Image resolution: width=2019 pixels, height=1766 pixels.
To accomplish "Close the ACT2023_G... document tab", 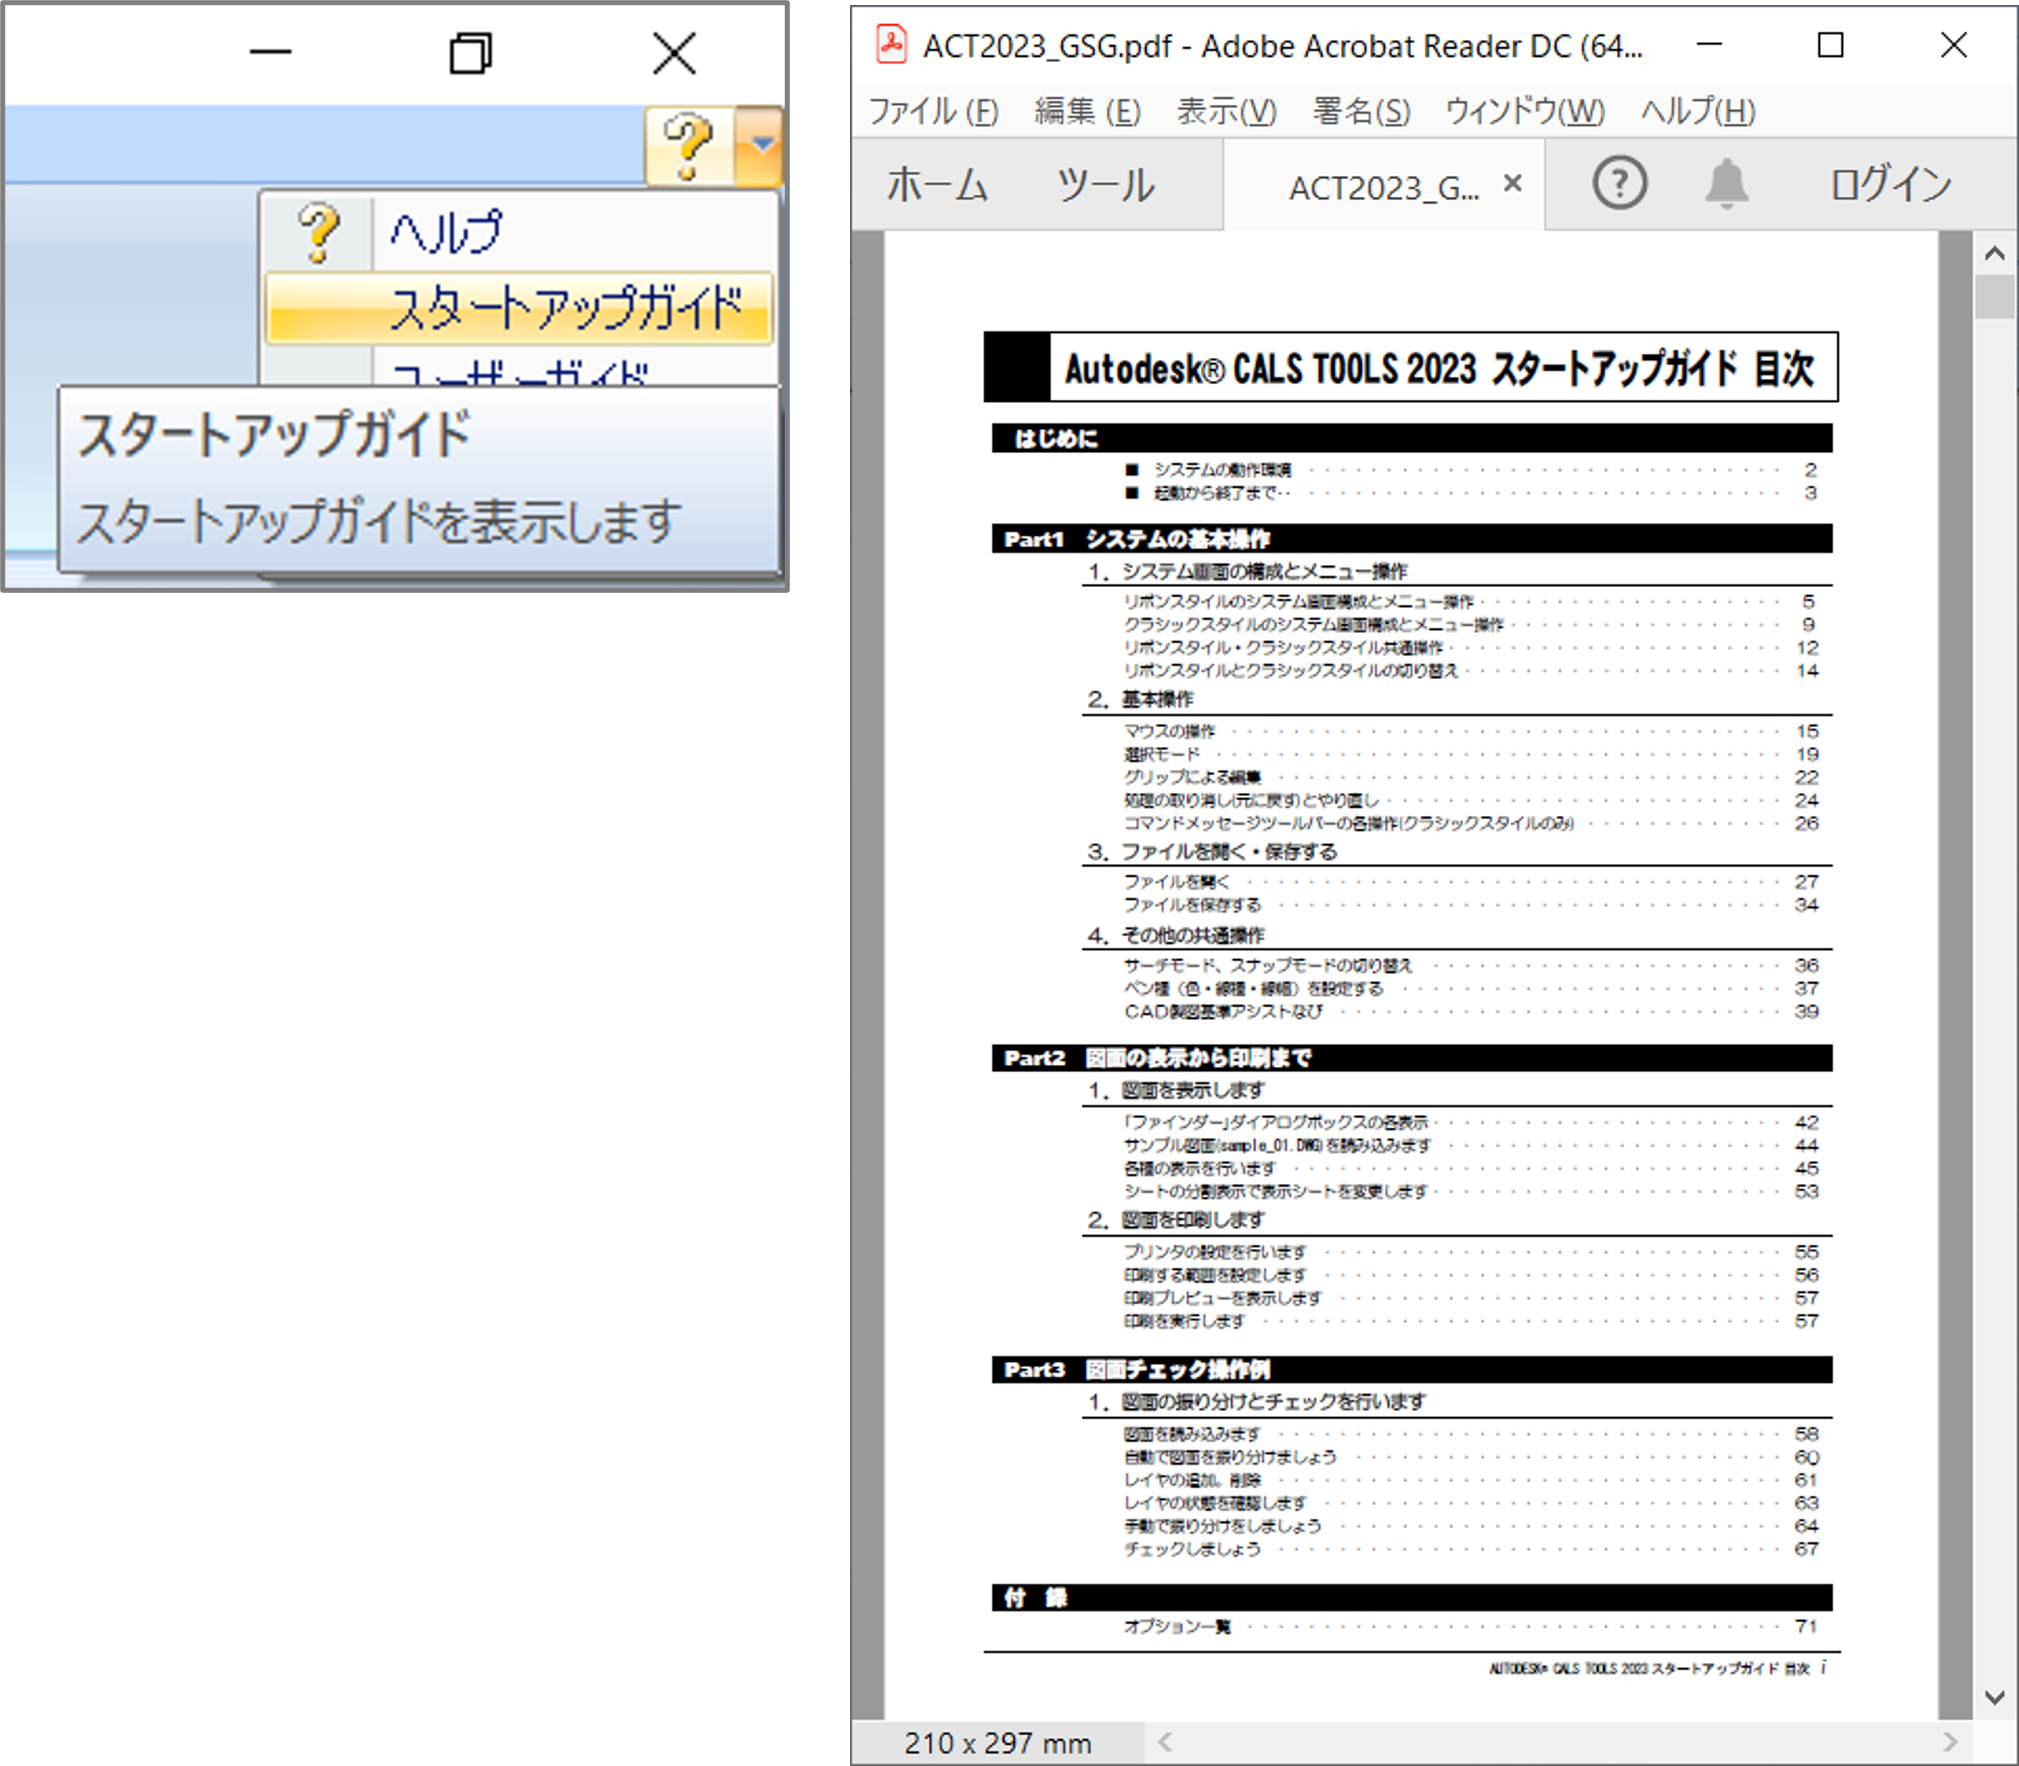I will pos(1512,183).
